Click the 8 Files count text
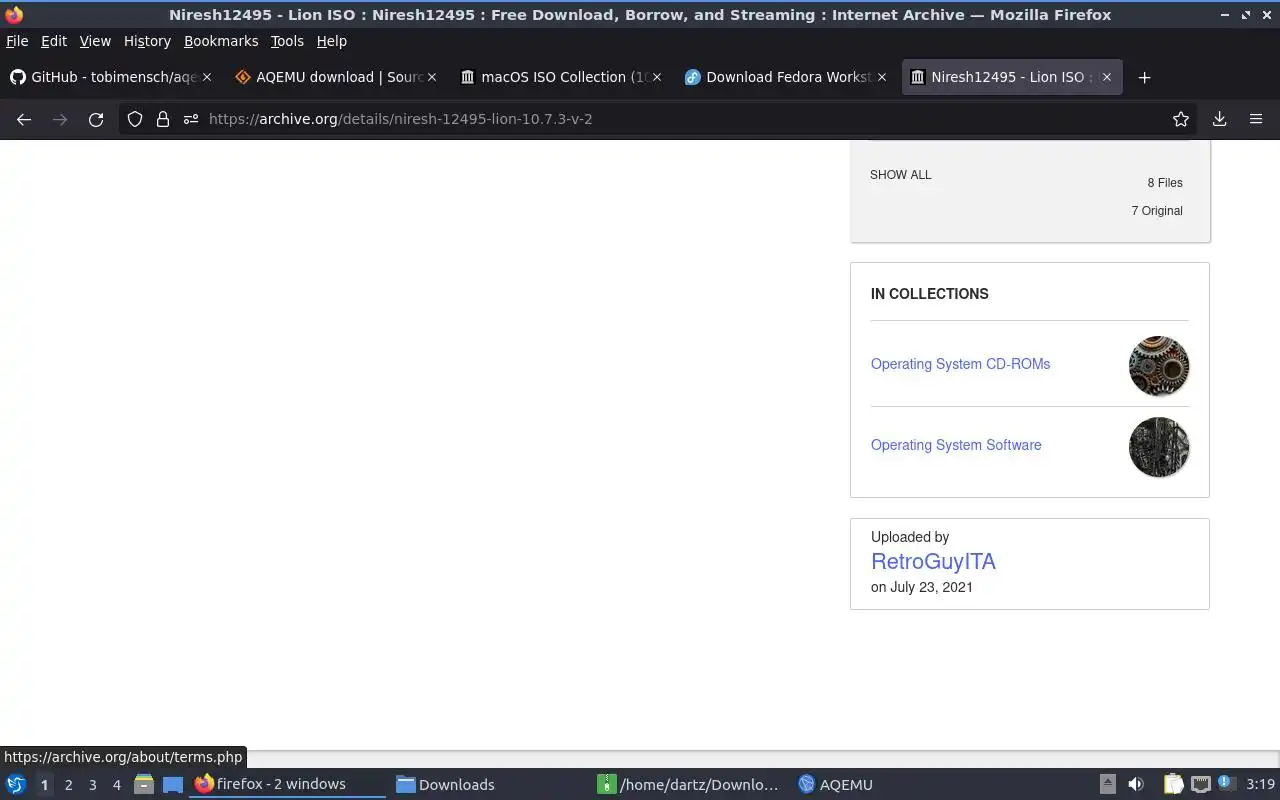The height and width of the screenshot is (800, 1280). coord(1165,183)
